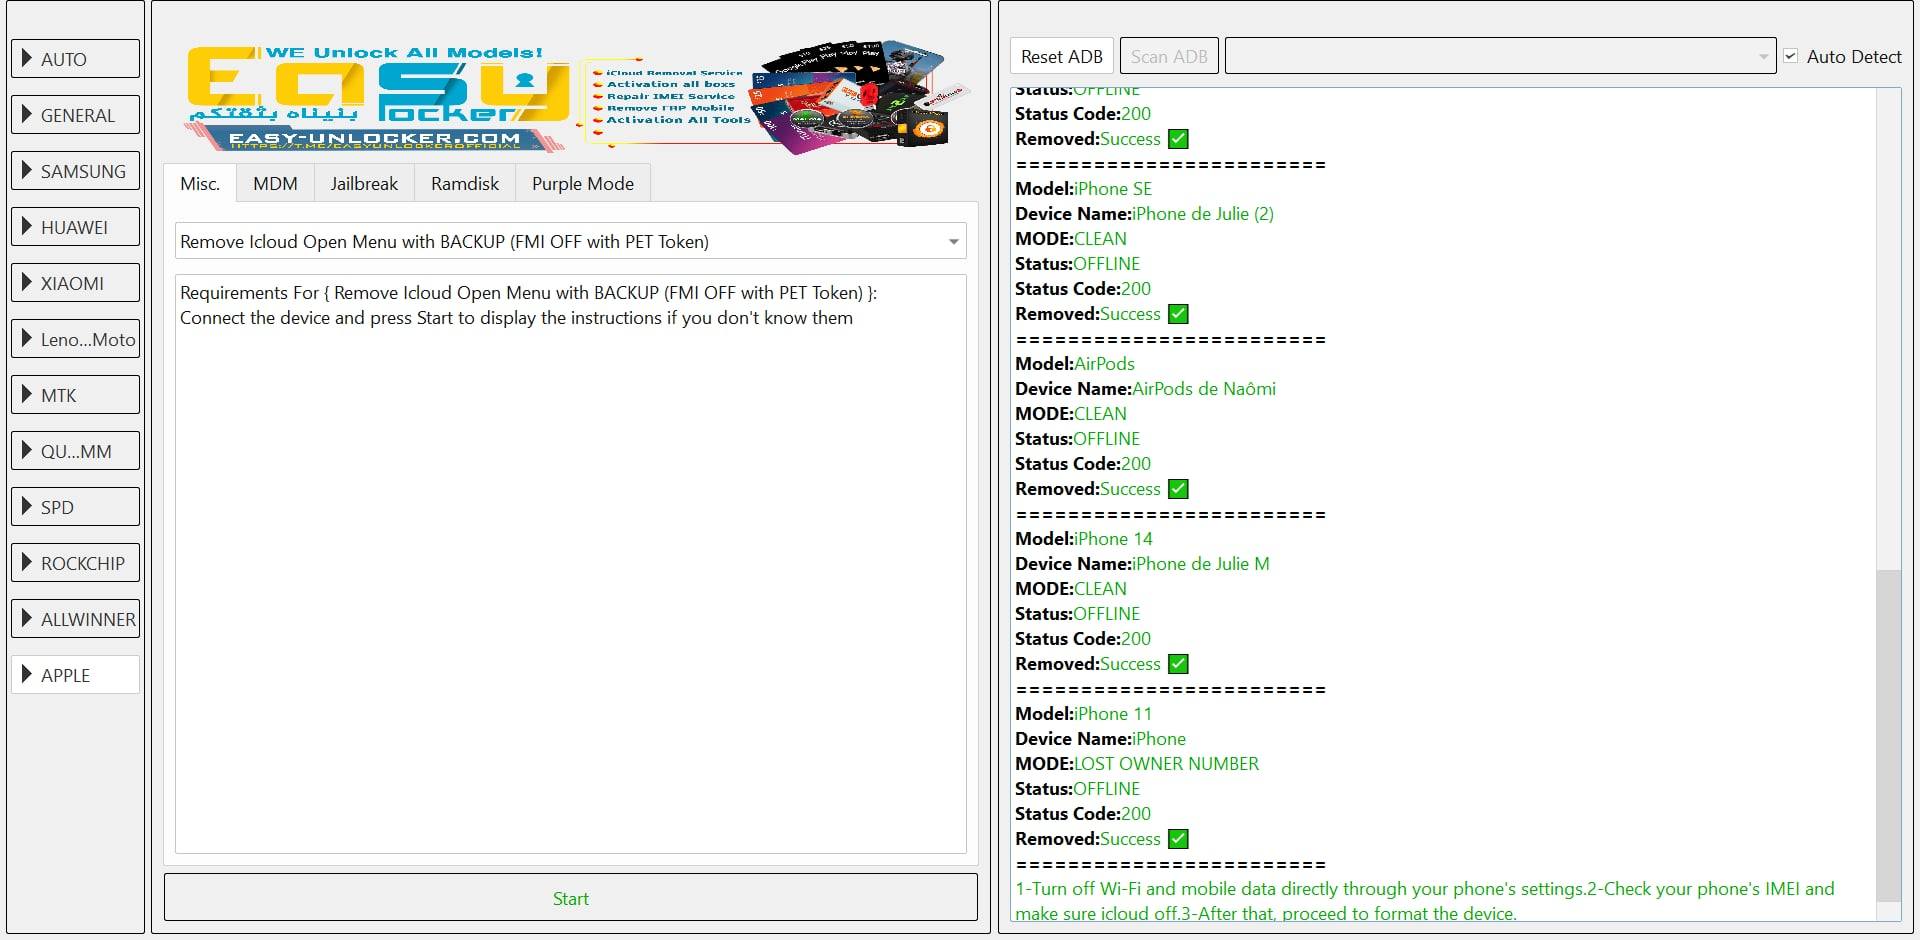Expand the MTK category
Image resolution: width=1920 pixels, height=940 pixels.
tap(75, 395)
